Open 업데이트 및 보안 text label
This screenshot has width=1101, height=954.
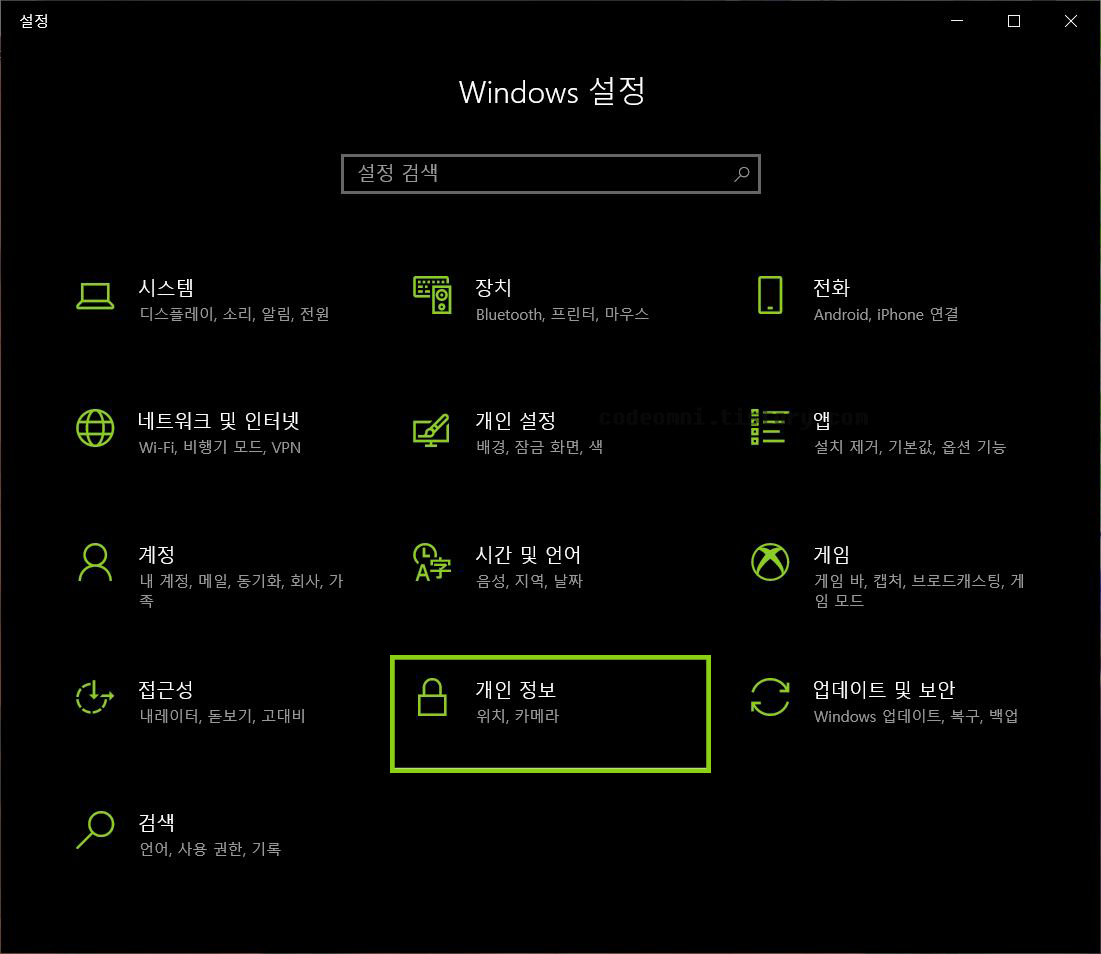click(x=883, y=689)
